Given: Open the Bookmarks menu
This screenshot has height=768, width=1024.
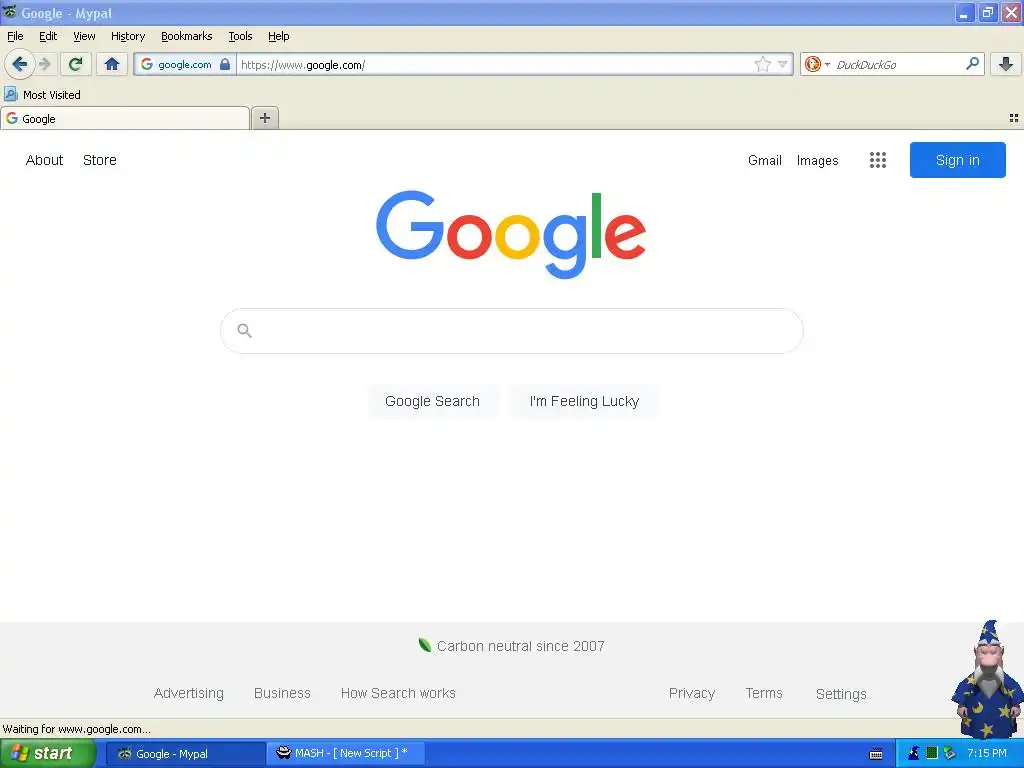Looking at the screenshot, I should [x=187, y=36].
